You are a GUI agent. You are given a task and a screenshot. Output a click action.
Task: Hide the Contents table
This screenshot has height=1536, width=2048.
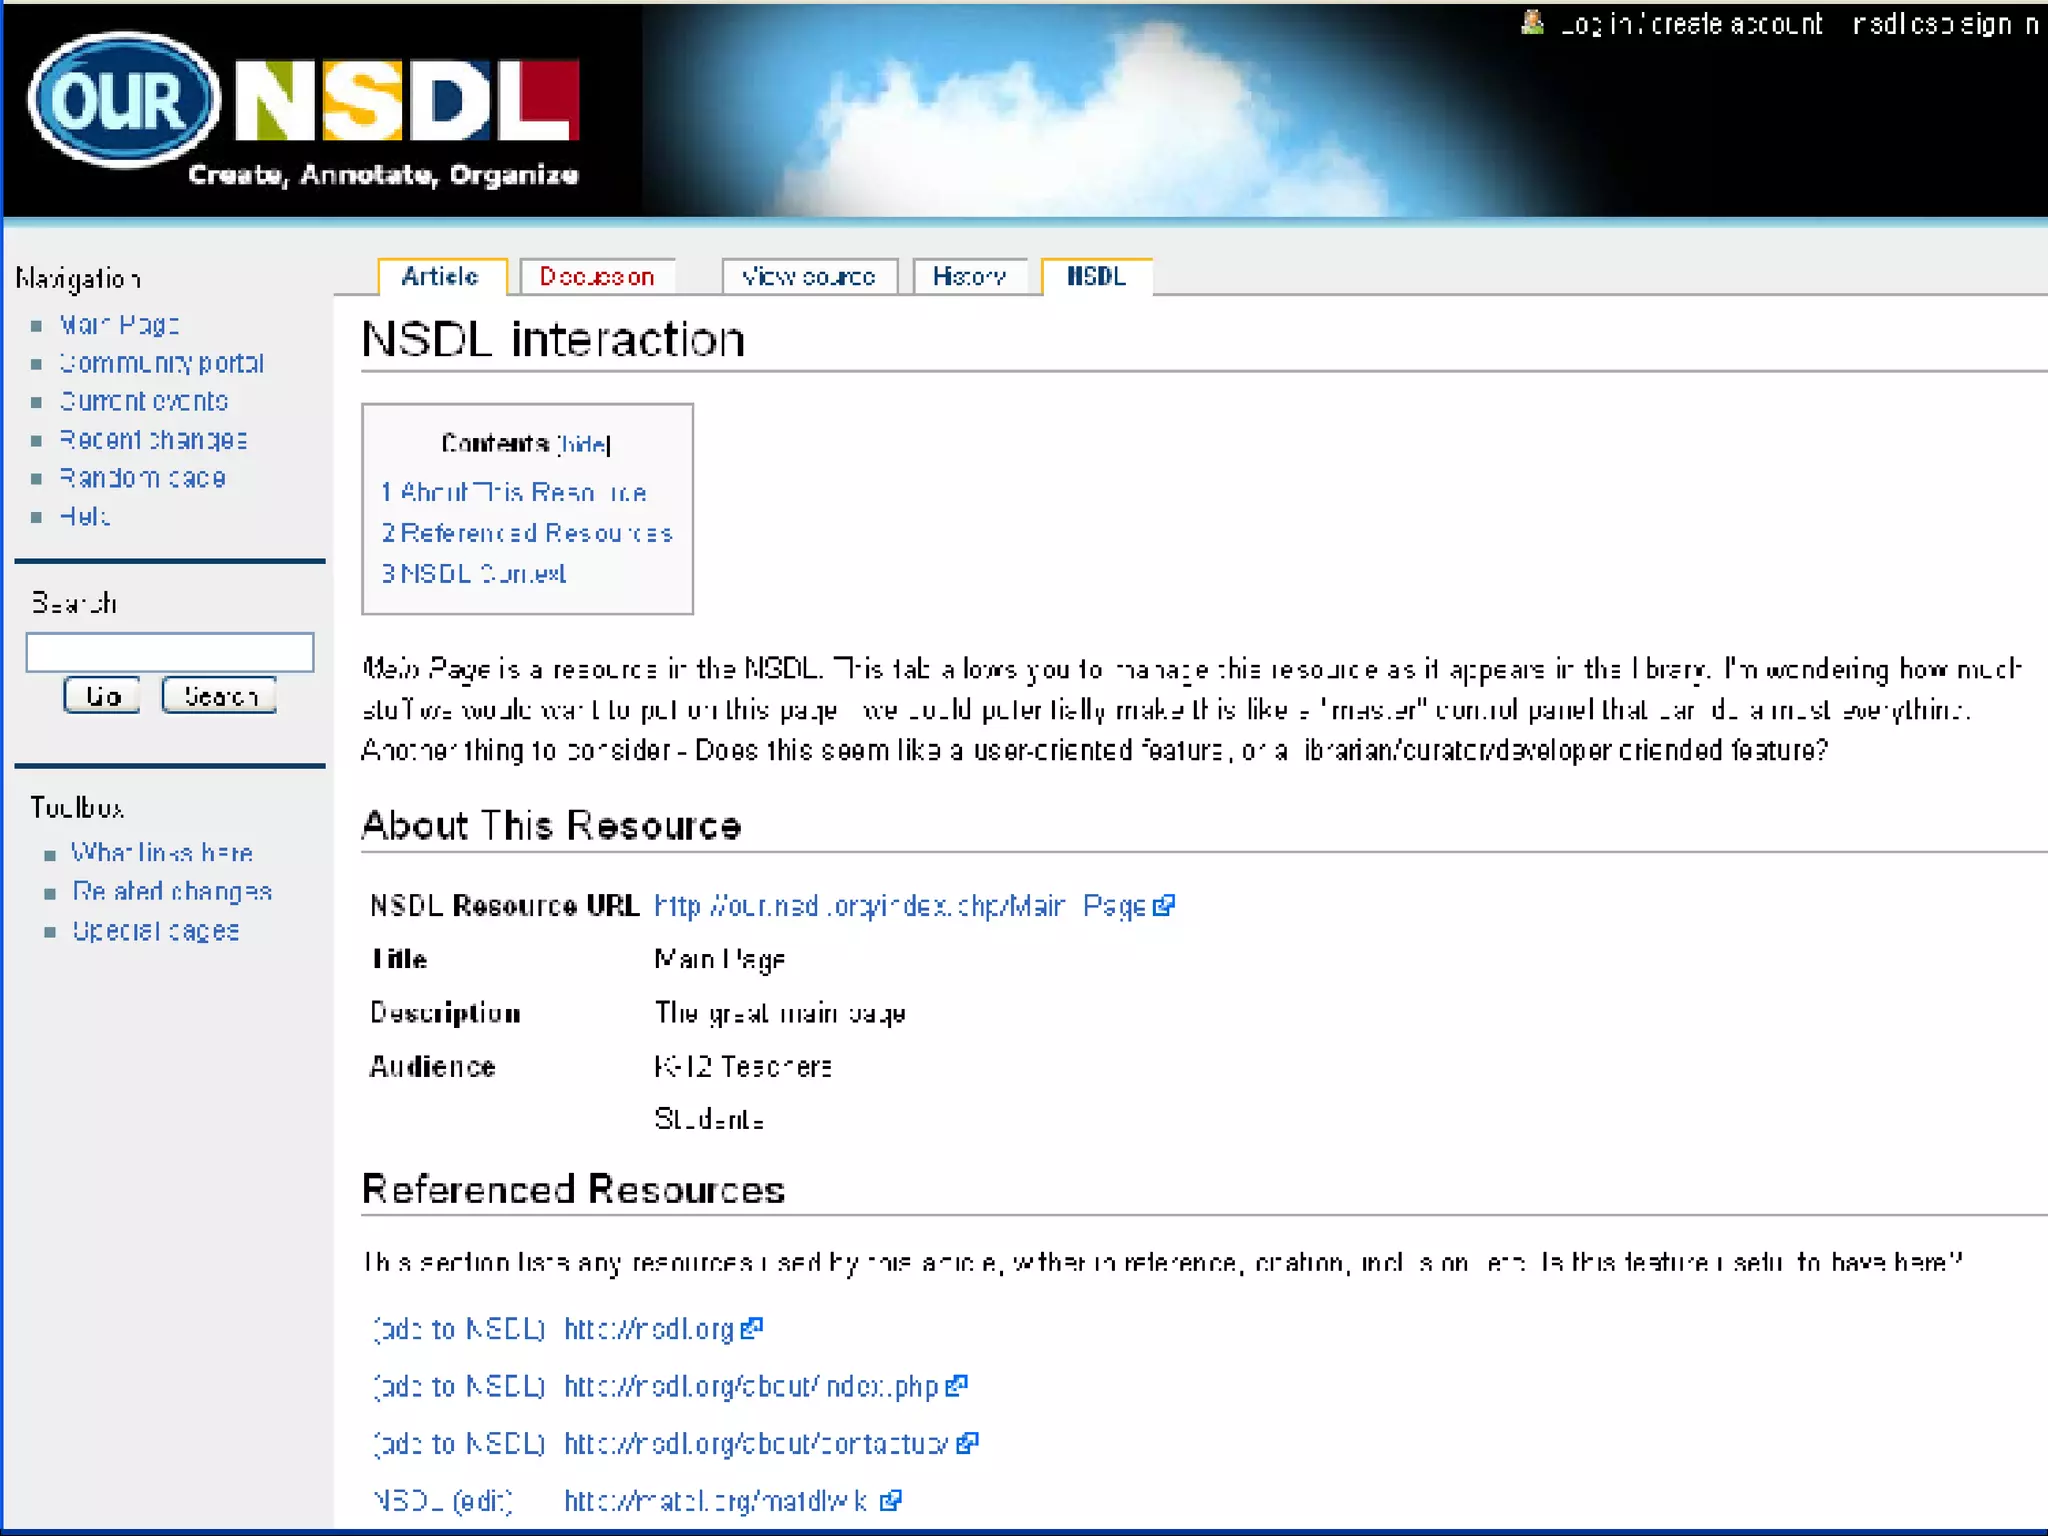click(583, 444)
